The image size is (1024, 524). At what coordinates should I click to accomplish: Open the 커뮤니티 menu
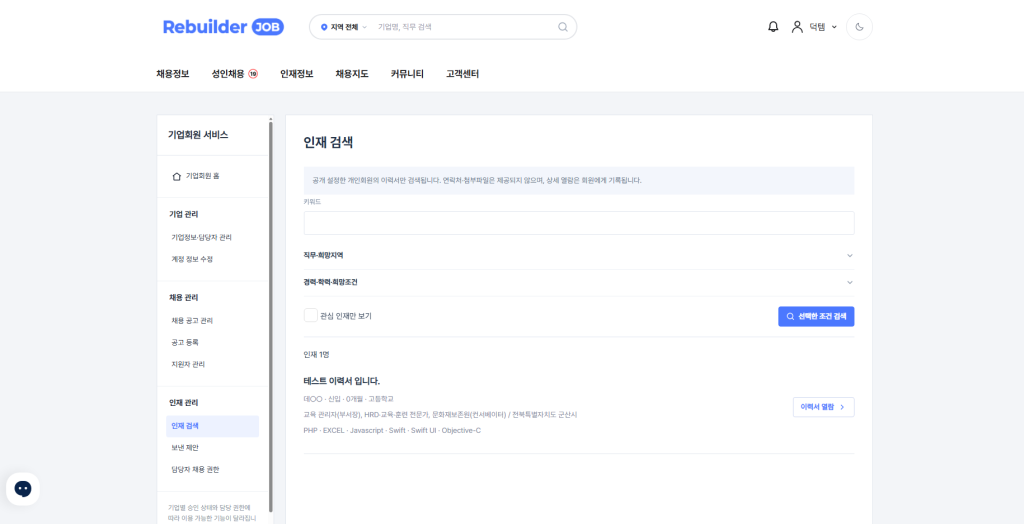pos(408,74)
